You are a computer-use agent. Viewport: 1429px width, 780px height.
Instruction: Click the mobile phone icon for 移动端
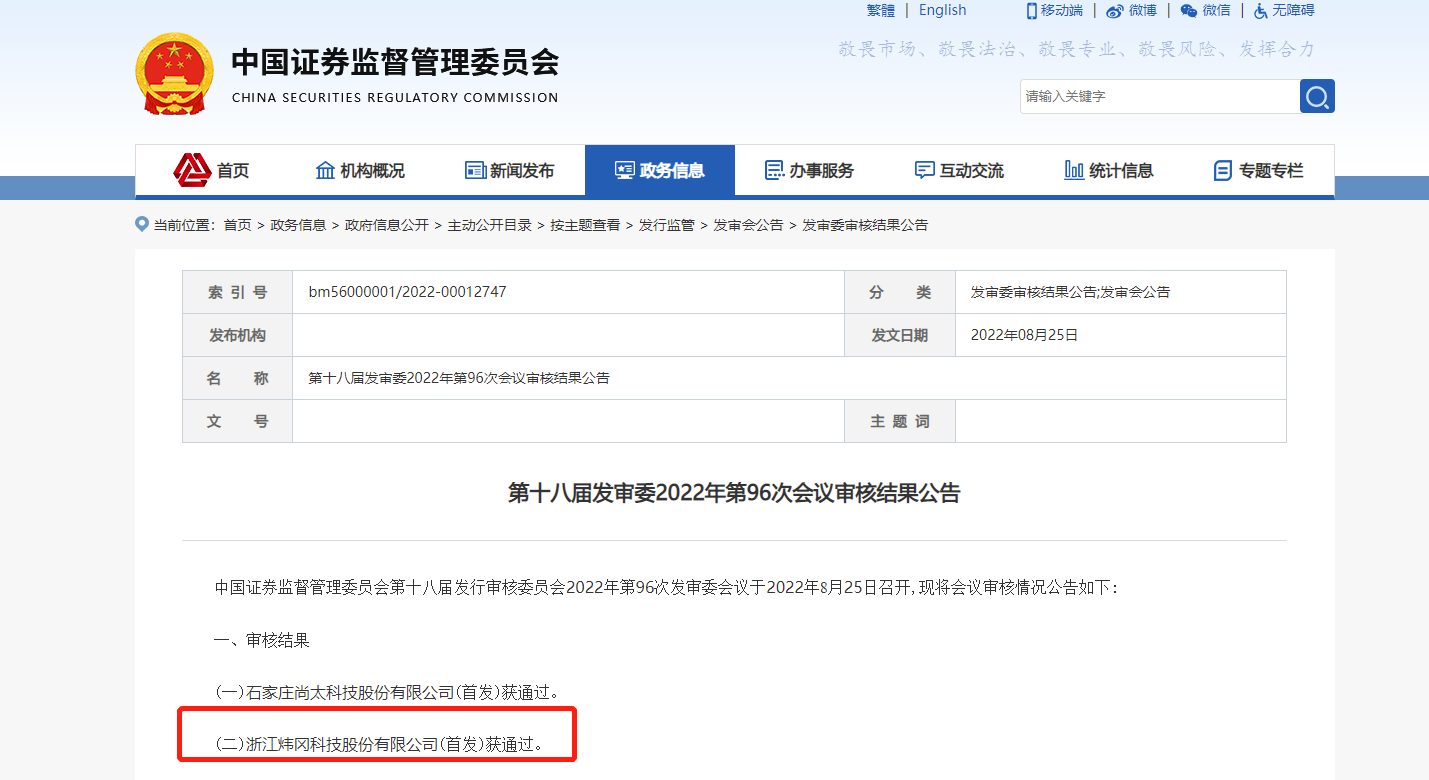[x=1032, y=10]
